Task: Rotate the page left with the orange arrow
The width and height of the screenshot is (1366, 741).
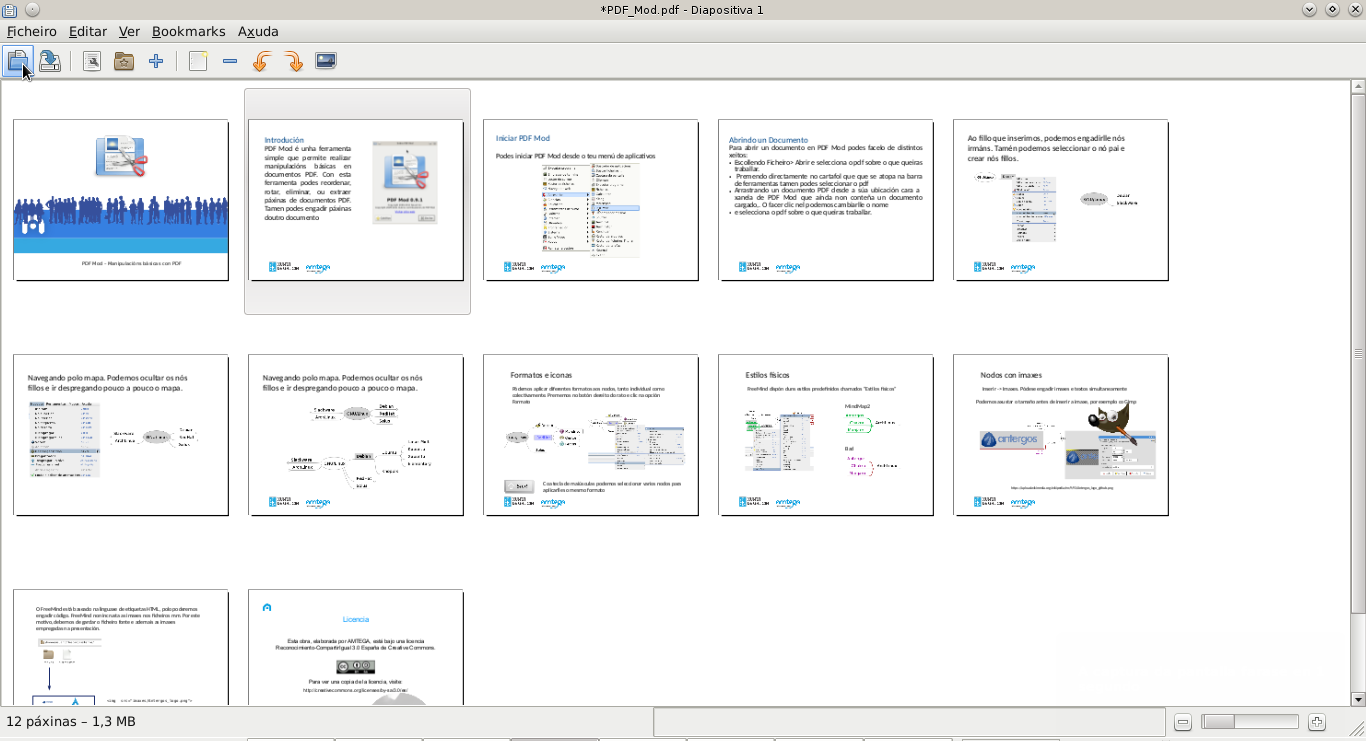Action: coord(261,62)
